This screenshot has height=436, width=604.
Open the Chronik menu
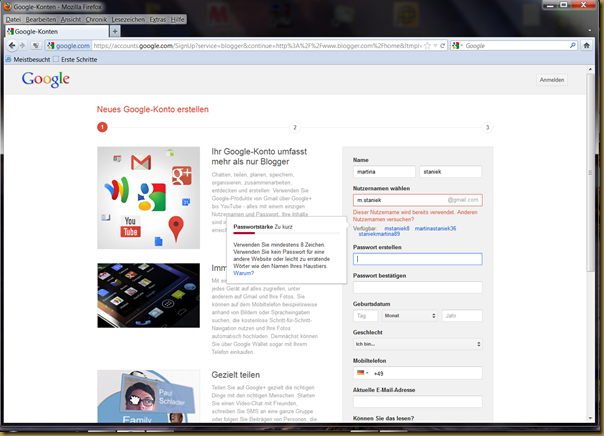pos(96,19)
